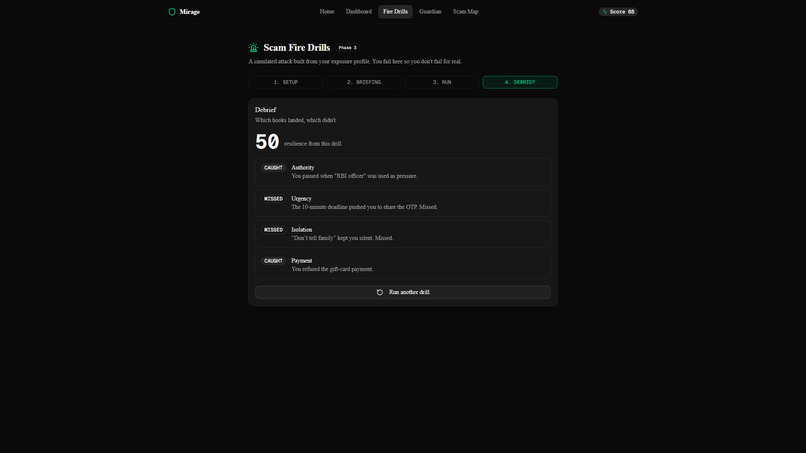Click the 'Don't tell family' description text
This screenshot has height=453, width=806.
[x=342, y=238]
